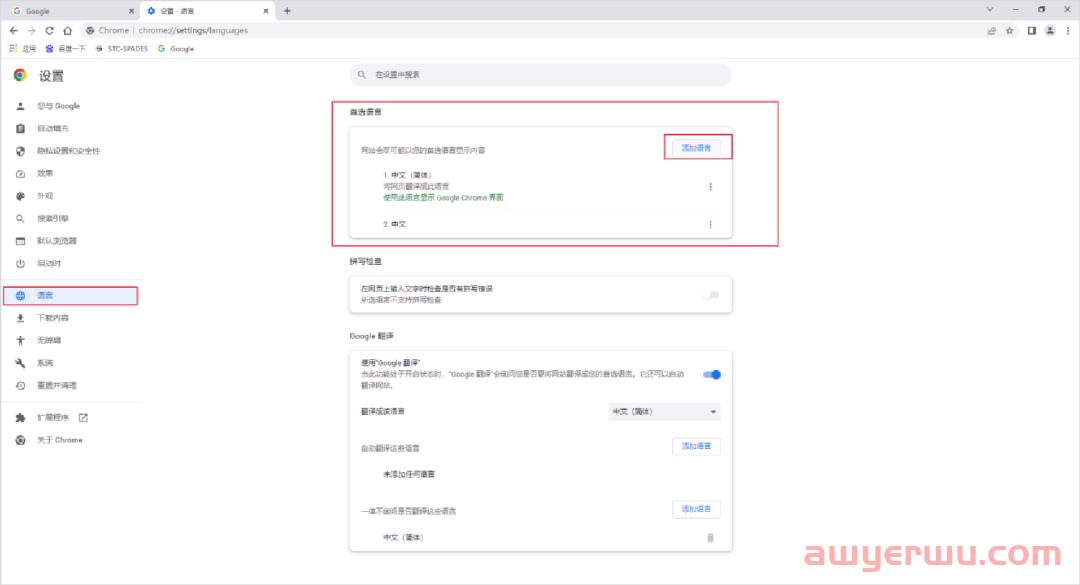Open the Google bookmark in bookmarks bar

[176, 49]
